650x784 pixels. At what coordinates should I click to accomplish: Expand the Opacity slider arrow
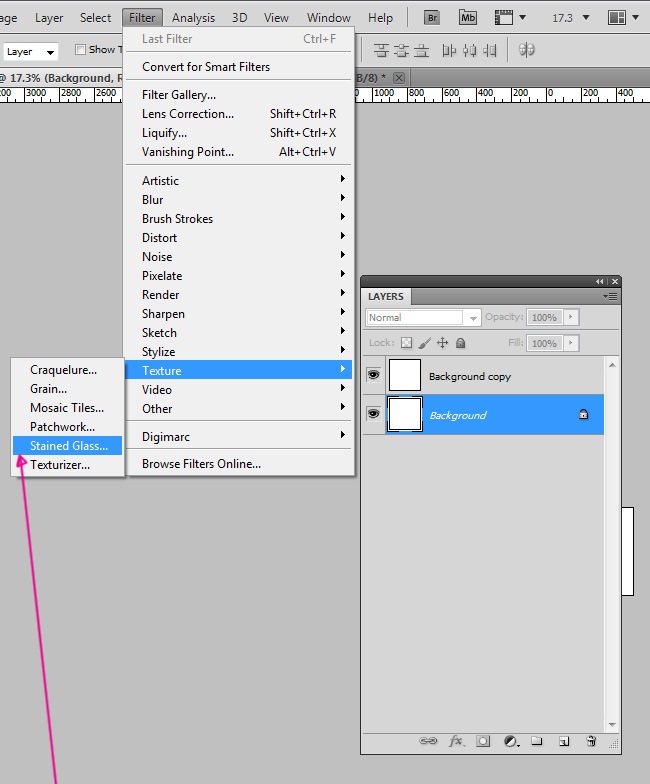click(x=571, y=317)
